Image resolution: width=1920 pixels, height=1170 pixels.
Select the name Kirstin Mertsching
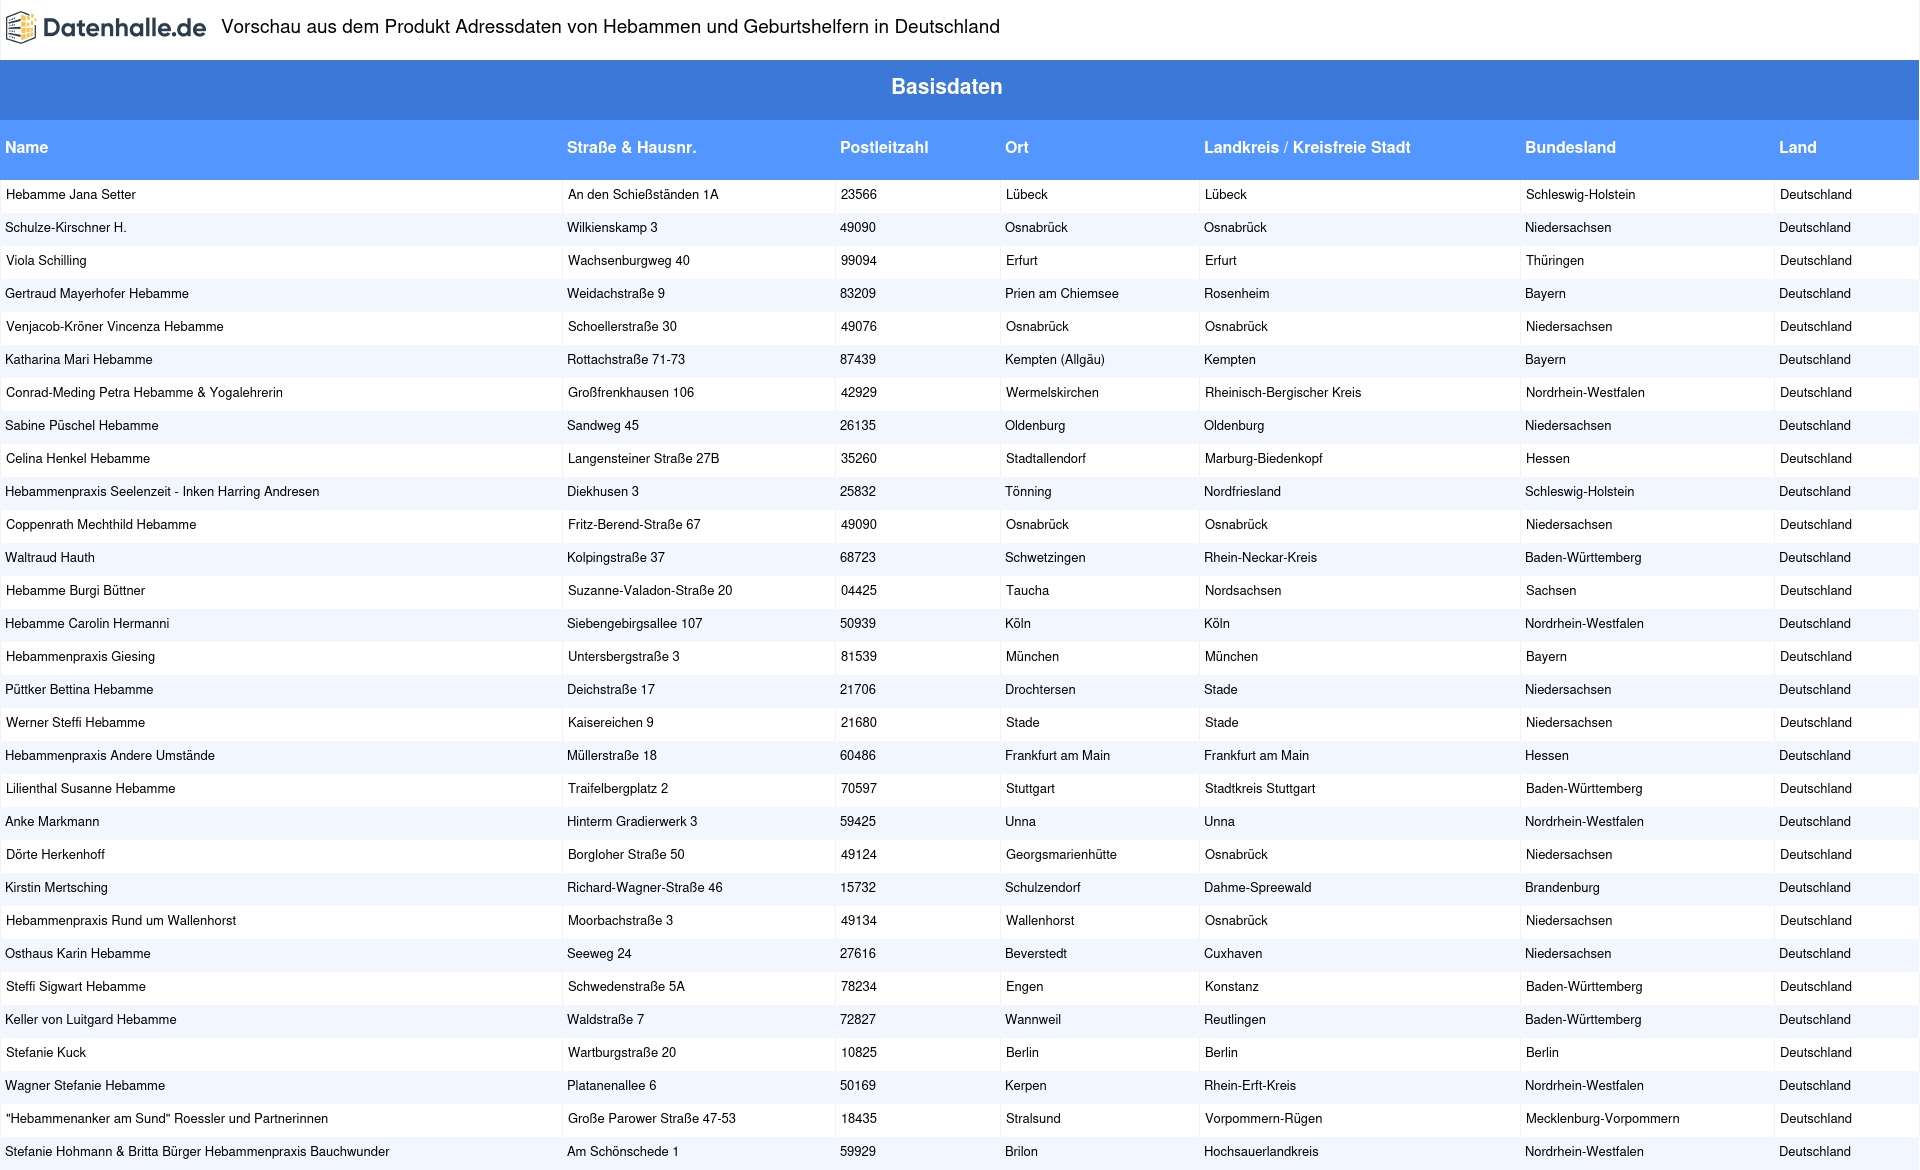(x=56, y=888)
